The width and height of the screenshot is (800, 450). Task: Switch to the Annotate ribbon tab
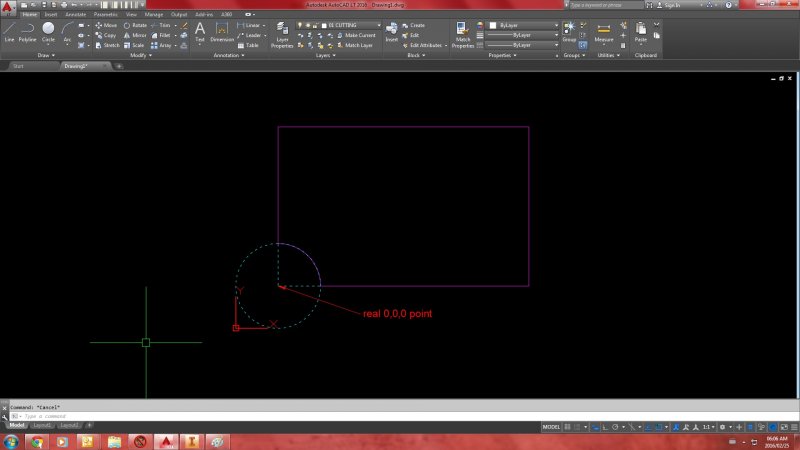(75, 15)
